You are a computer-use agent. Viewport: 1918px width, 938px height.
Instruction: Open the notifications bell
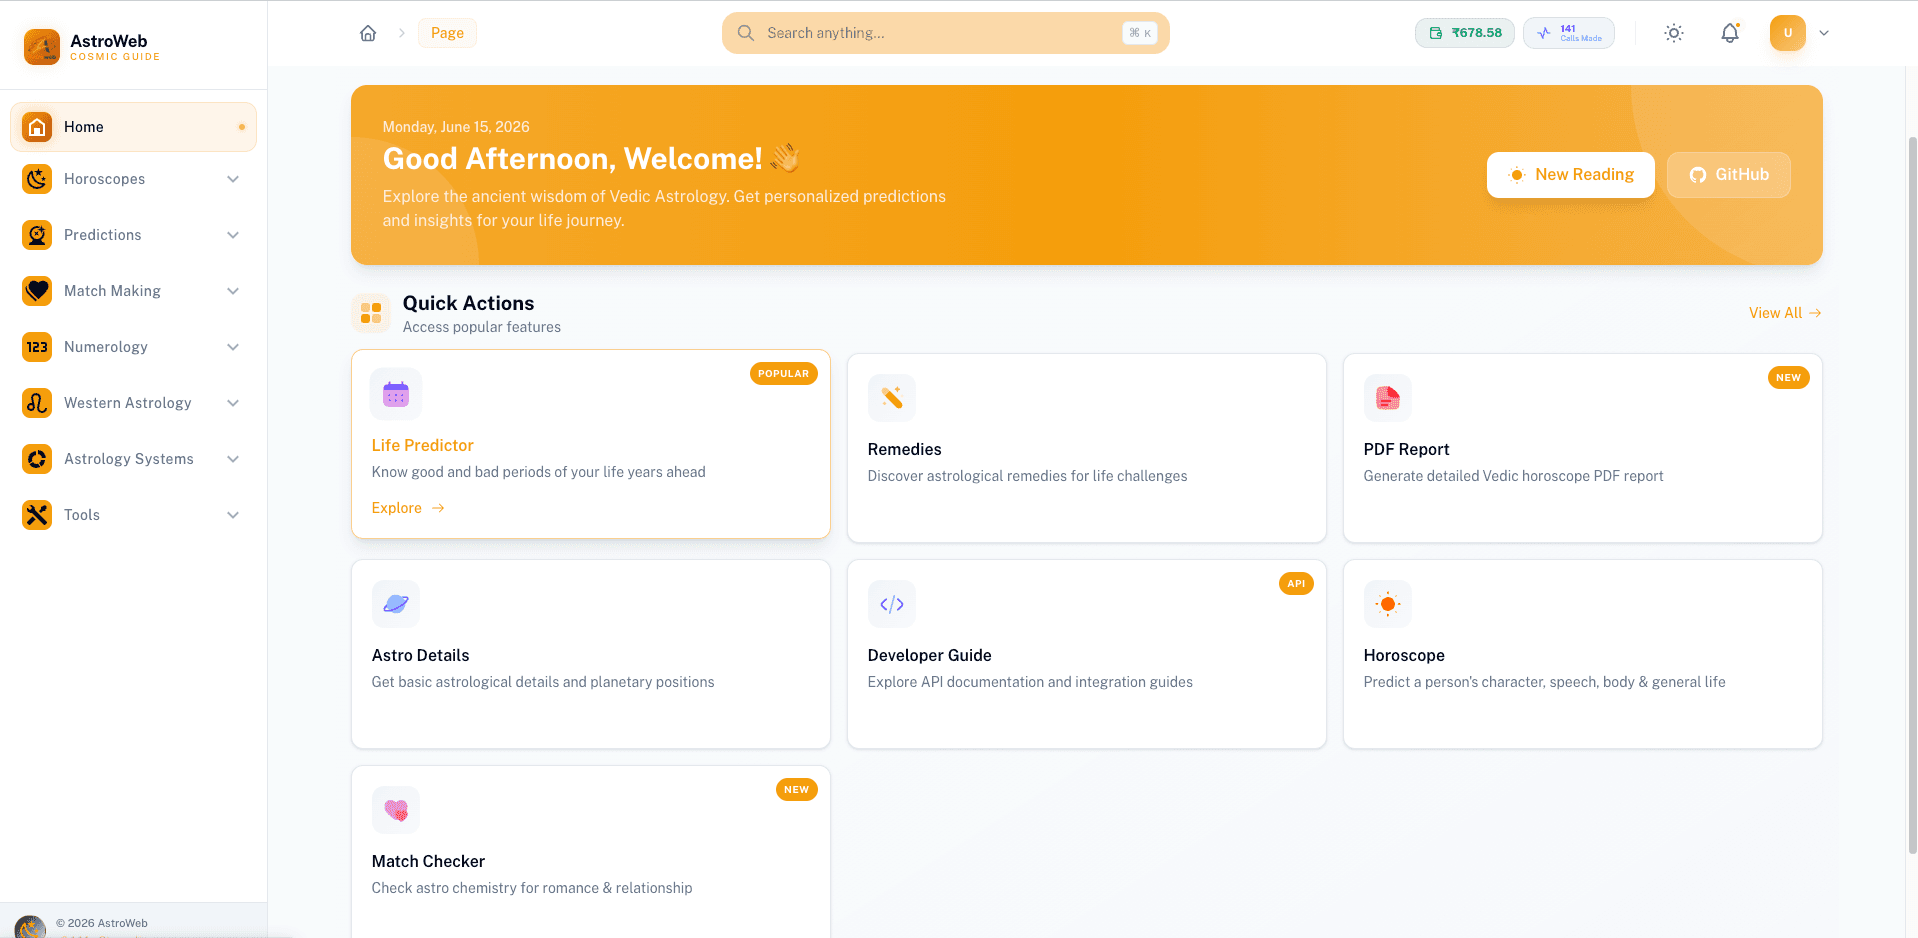1730,33
